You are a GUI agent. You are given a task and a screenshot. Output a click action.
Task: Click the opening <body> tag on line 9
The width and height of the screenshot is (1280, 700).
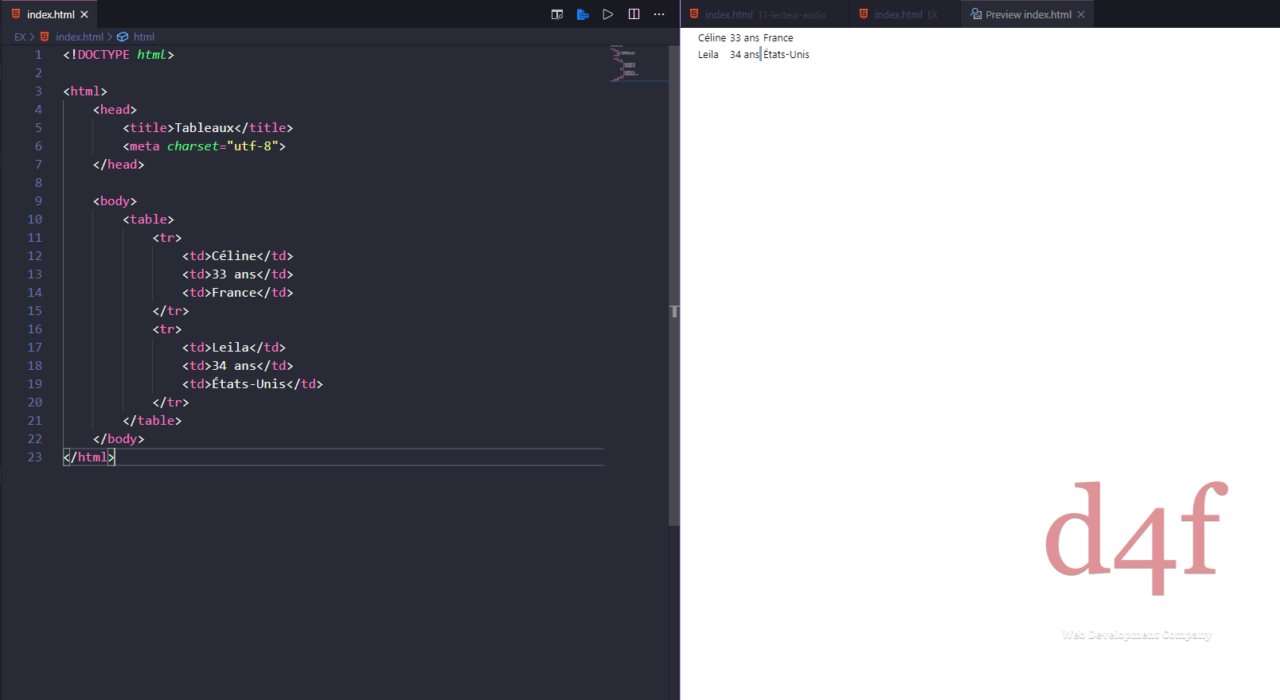[x=115, y=201]
